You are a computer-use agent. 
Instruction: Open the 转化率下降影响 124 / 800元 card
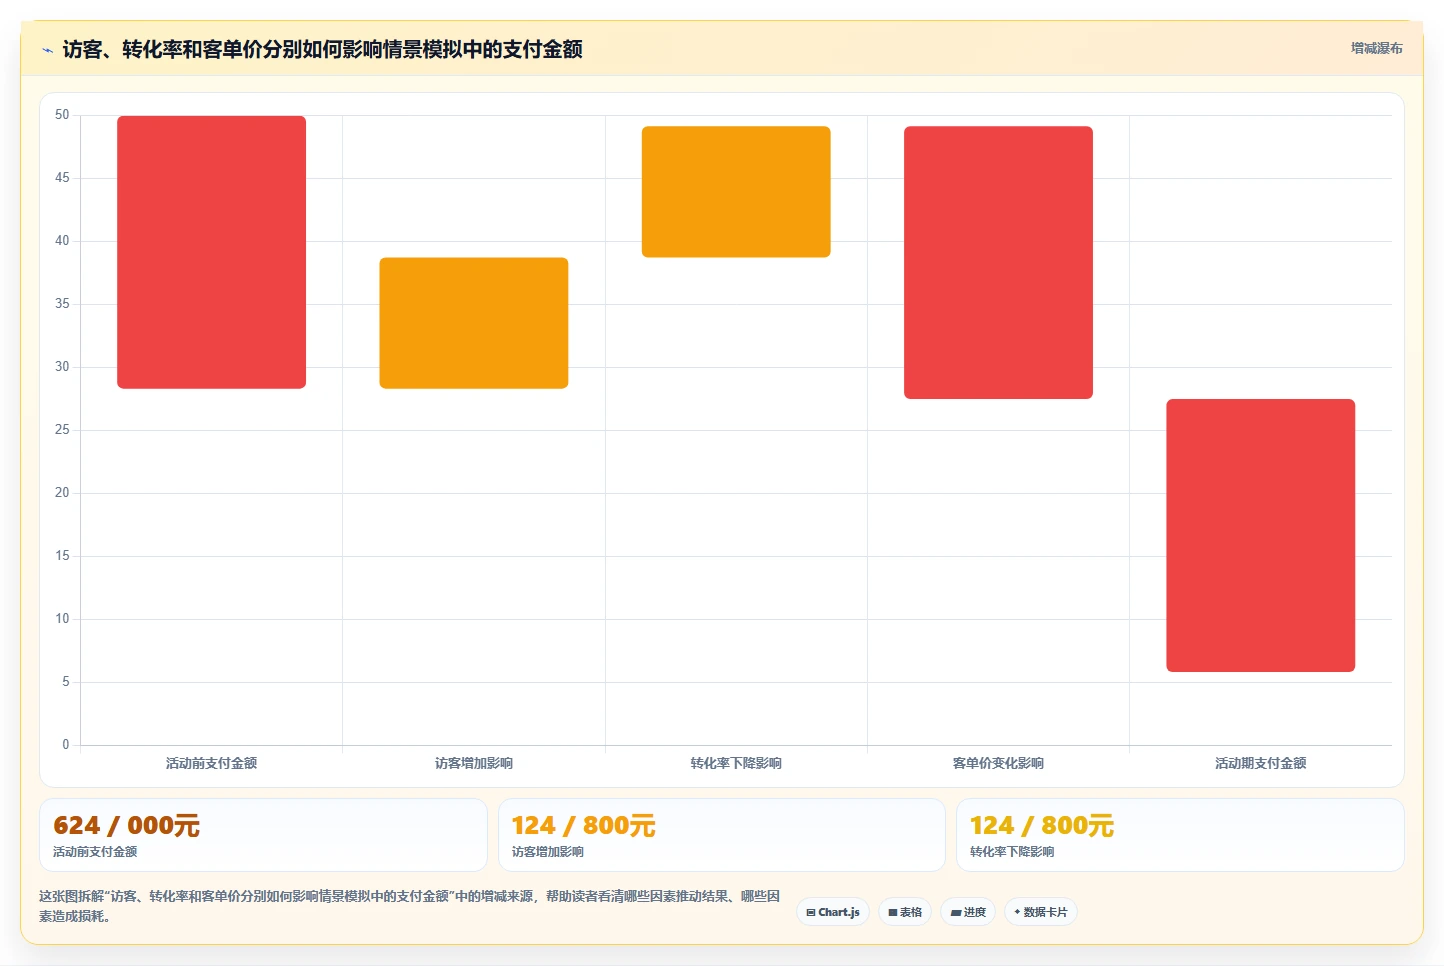1180,835
